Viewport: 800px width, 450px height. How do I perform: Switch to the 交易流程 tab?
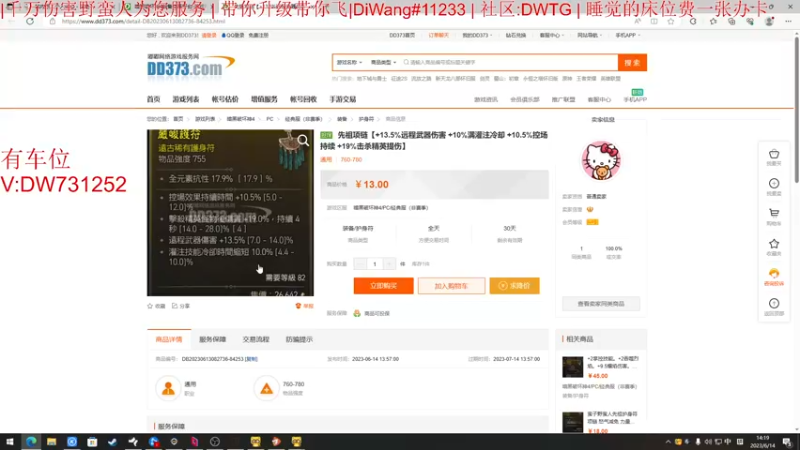(256, 339)
